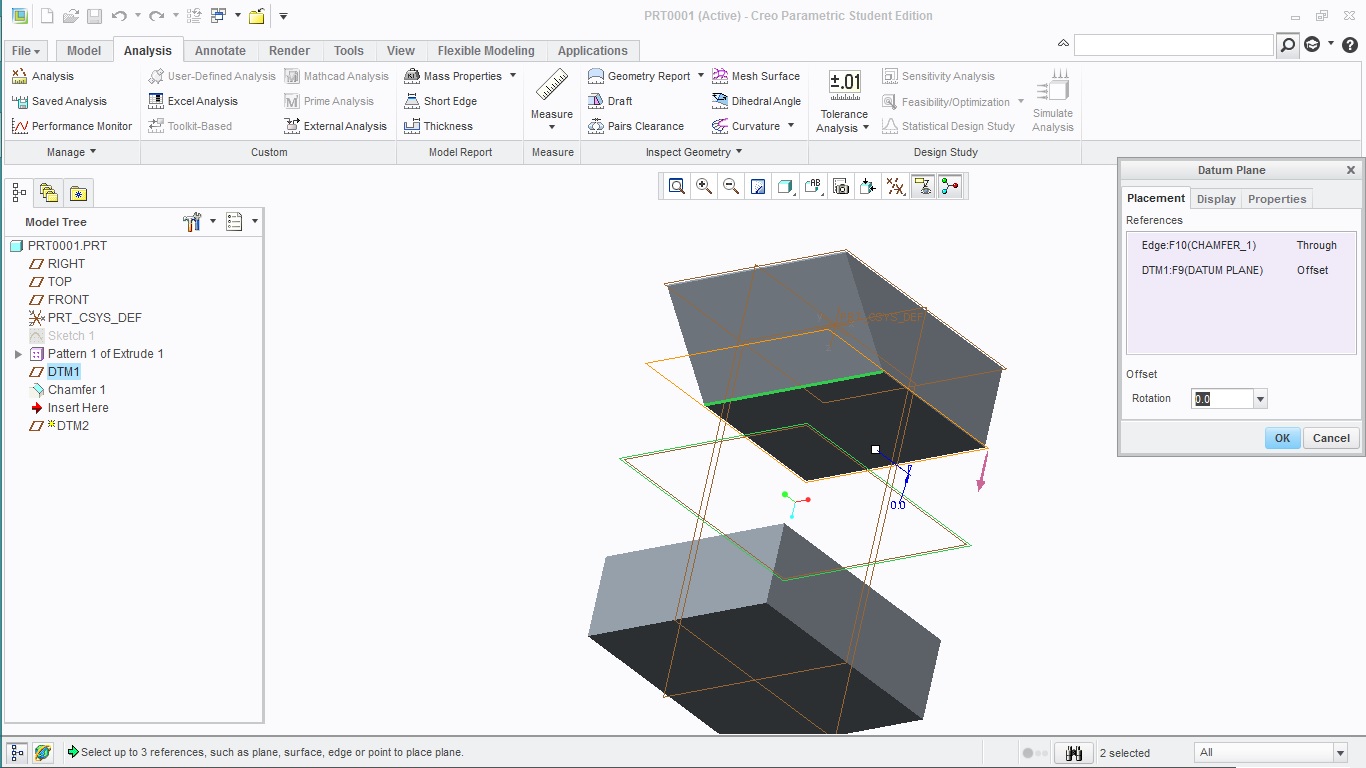Open Saved Analysis
This screenshot has height=768, width=1366.
pos(59,101)
